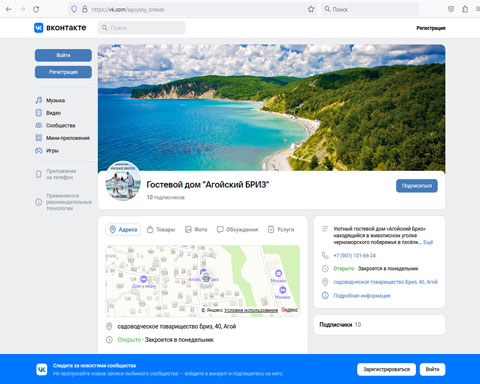Viewport: 480px width, 384px height.
Task: Click the browser Поиск search box
Action: tap(370, 9)
